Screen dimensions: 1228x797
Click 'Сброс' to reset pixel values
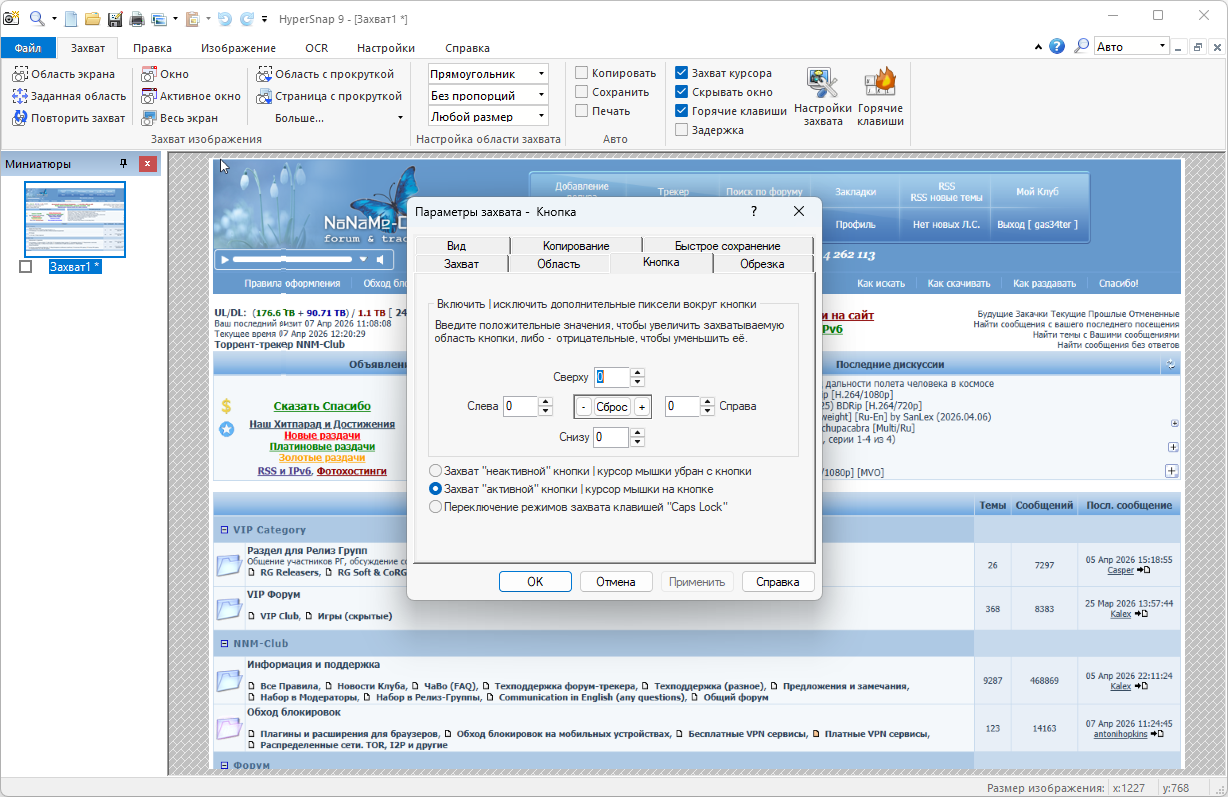pos(612,407)
